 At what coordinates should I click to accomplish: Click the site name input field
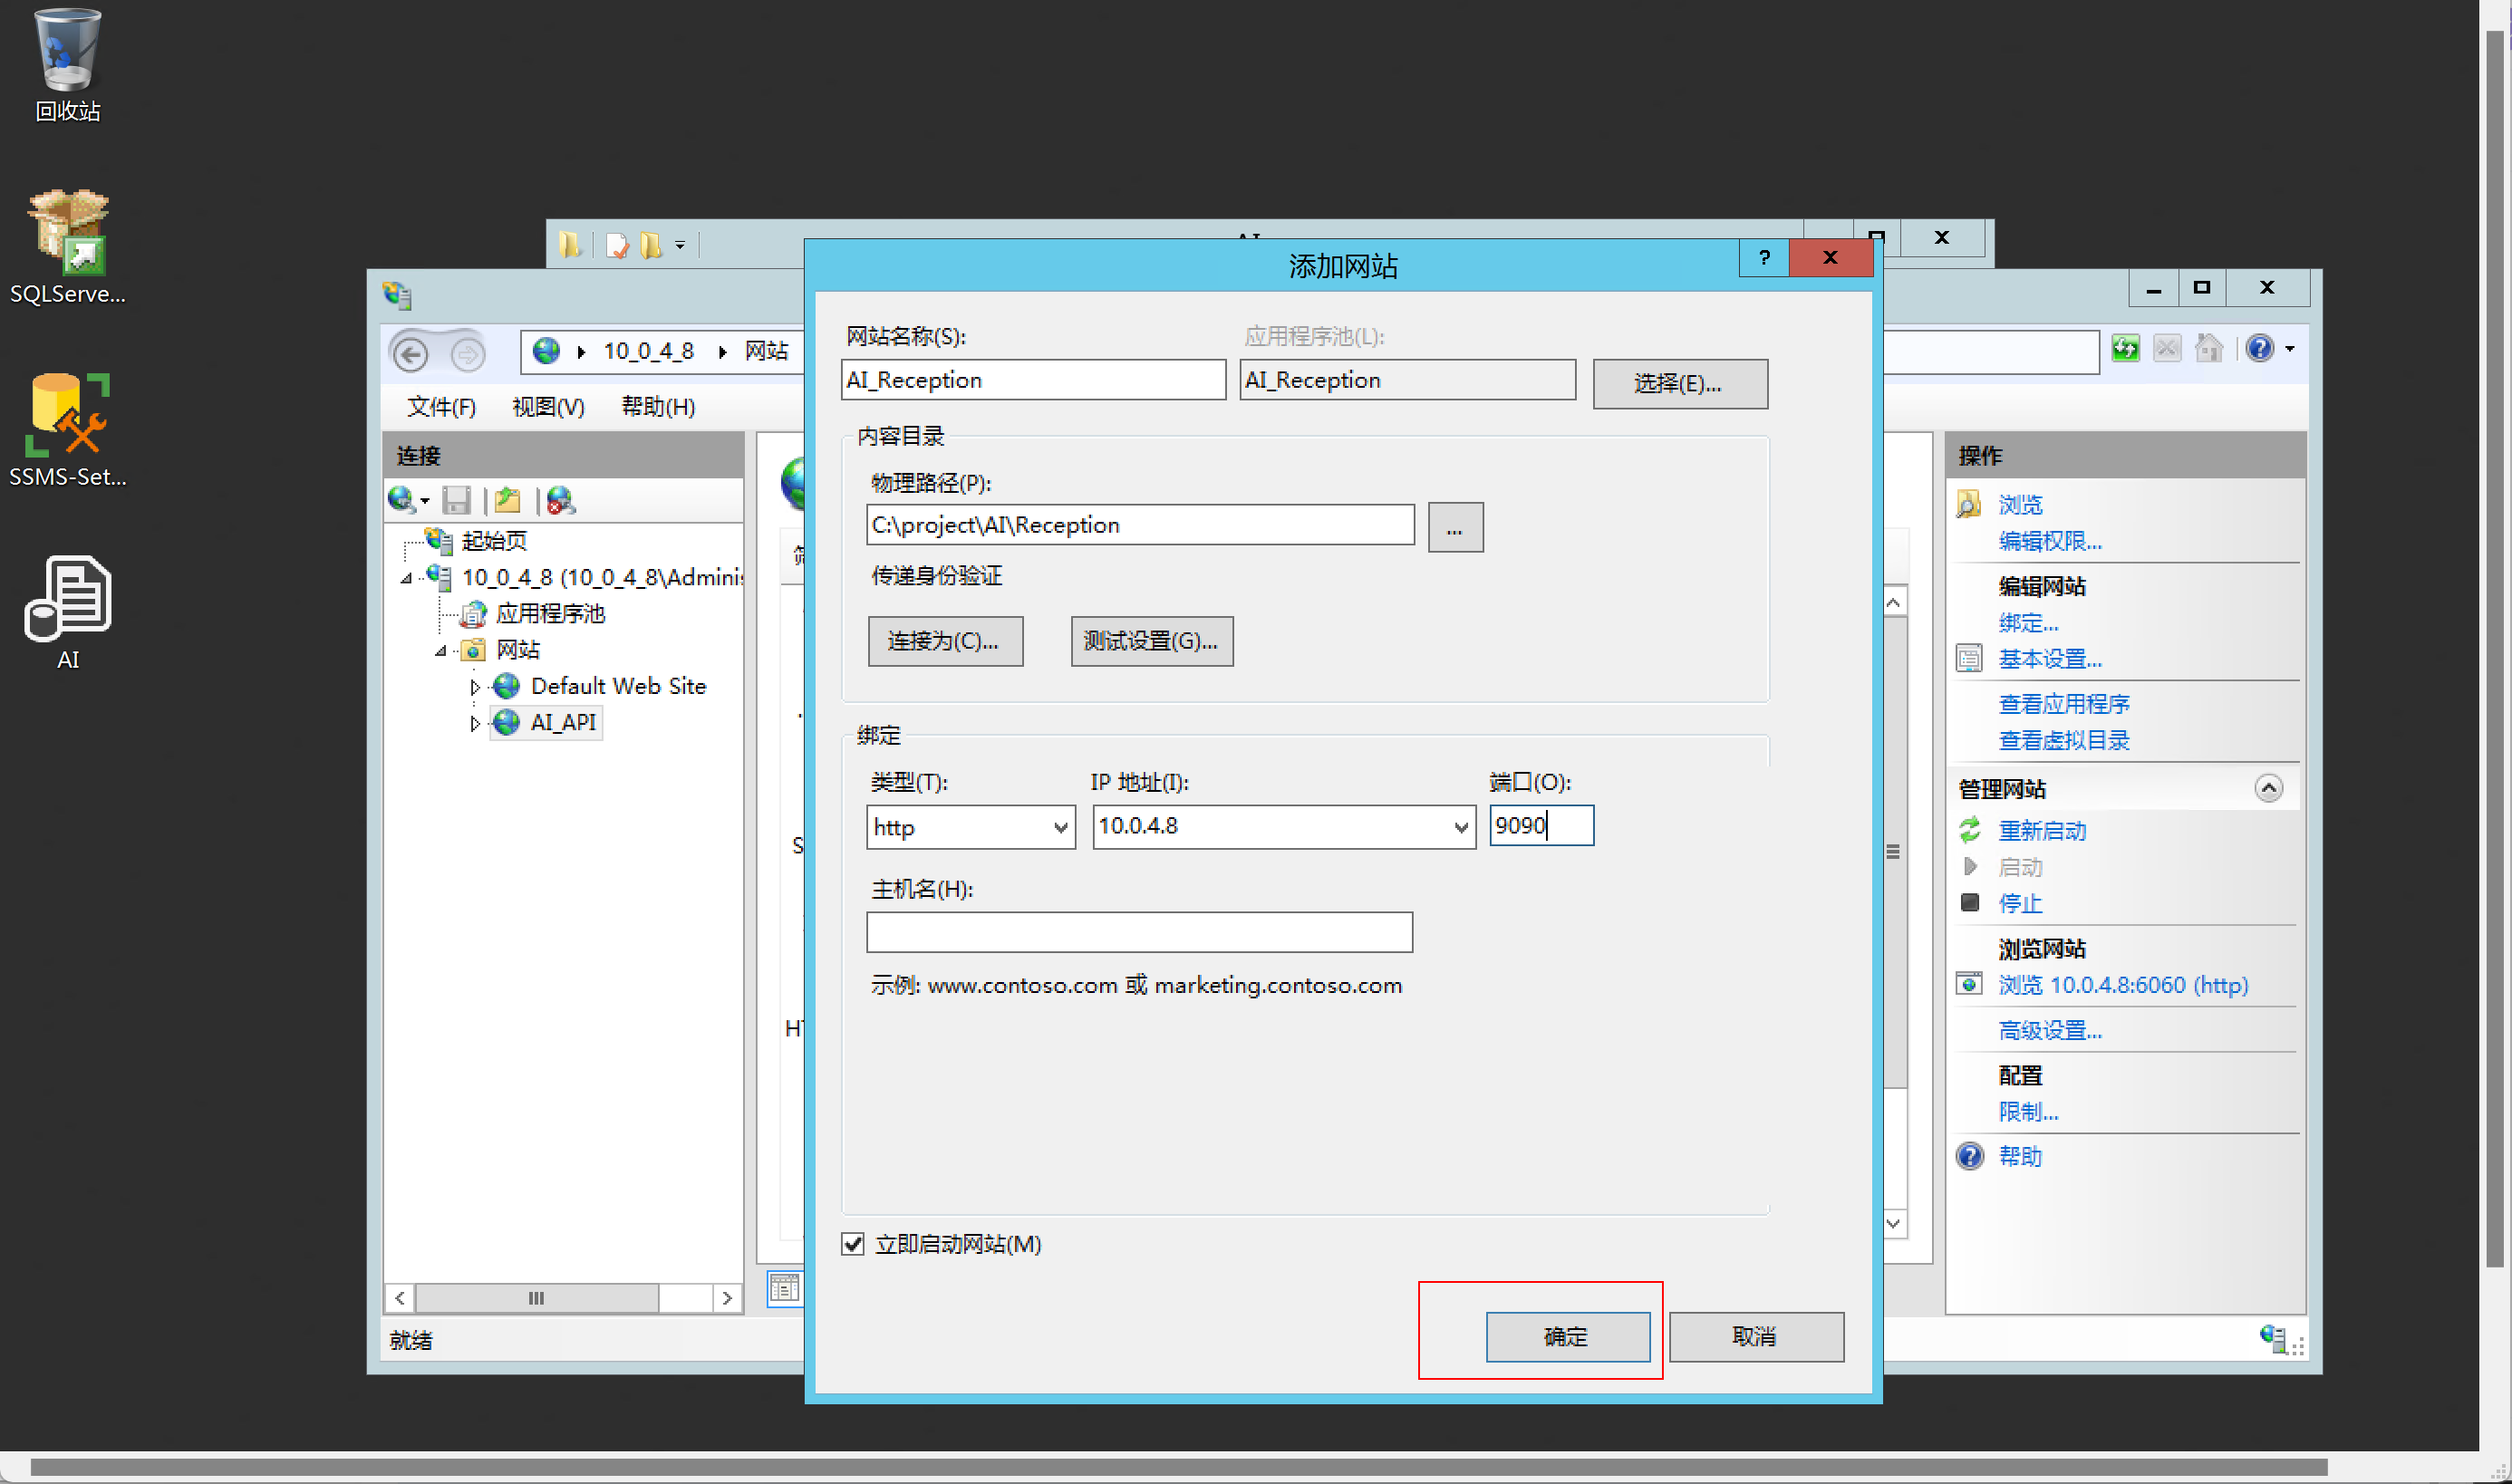(x=1033, y=380)
